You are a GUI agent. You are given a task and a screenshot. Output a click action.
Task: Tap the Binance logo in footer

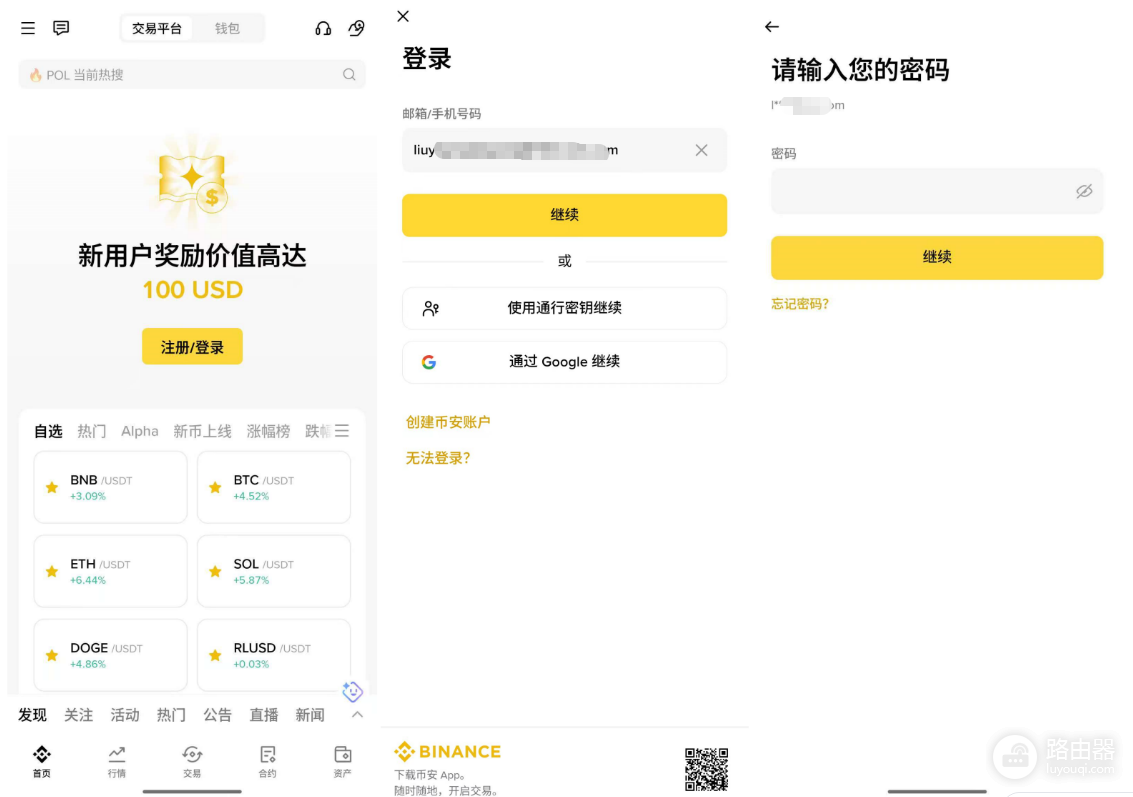pyautogui.click(x=447, y=751)
